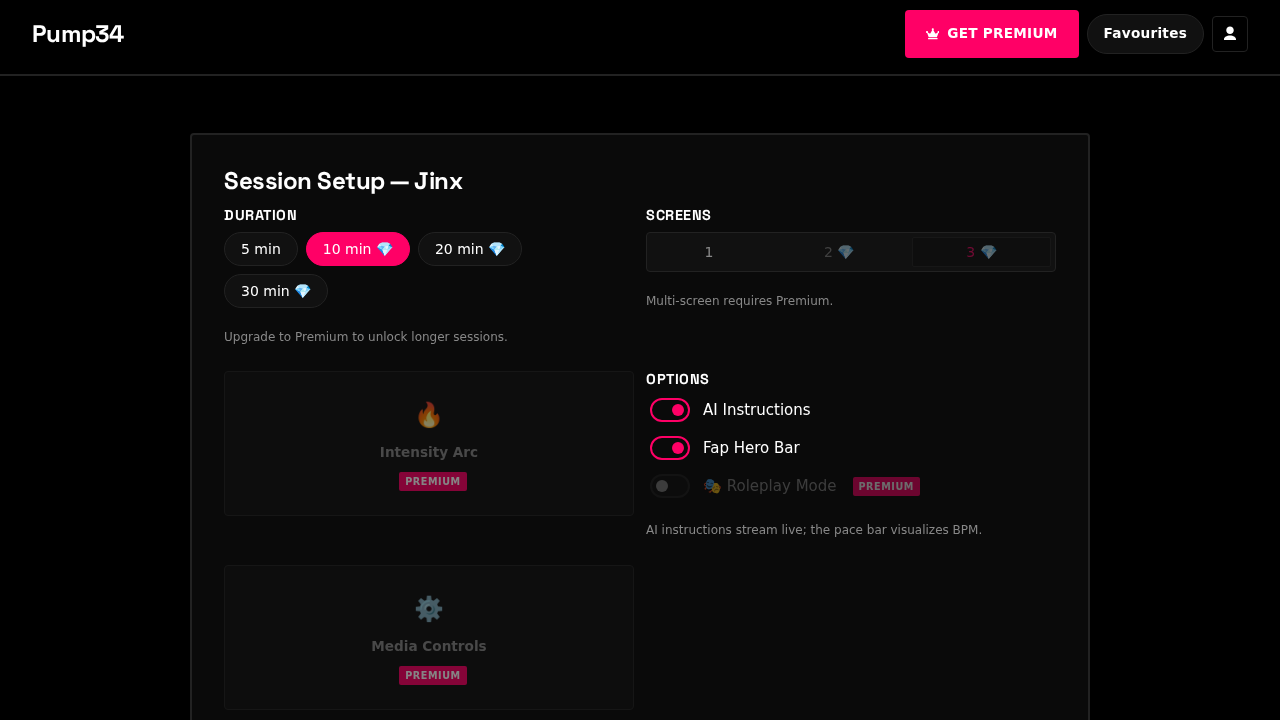
Task: Click the diamond icon on 20 min
Action: [x=497, y=249]
